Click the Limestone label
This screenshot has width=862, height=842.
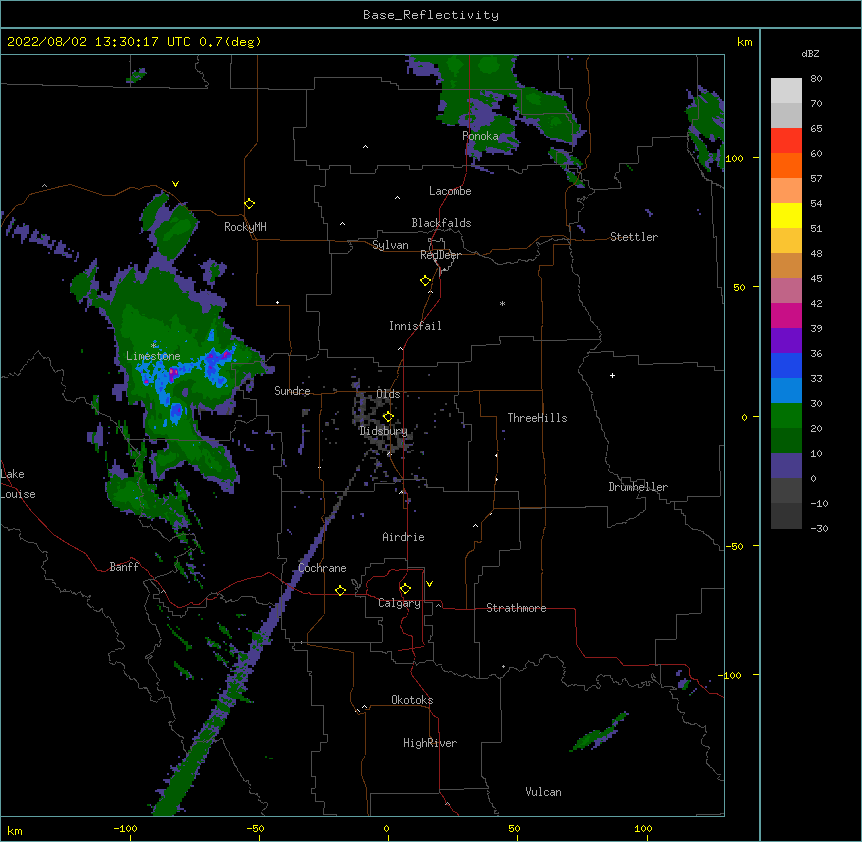click(x=153, y=356)
